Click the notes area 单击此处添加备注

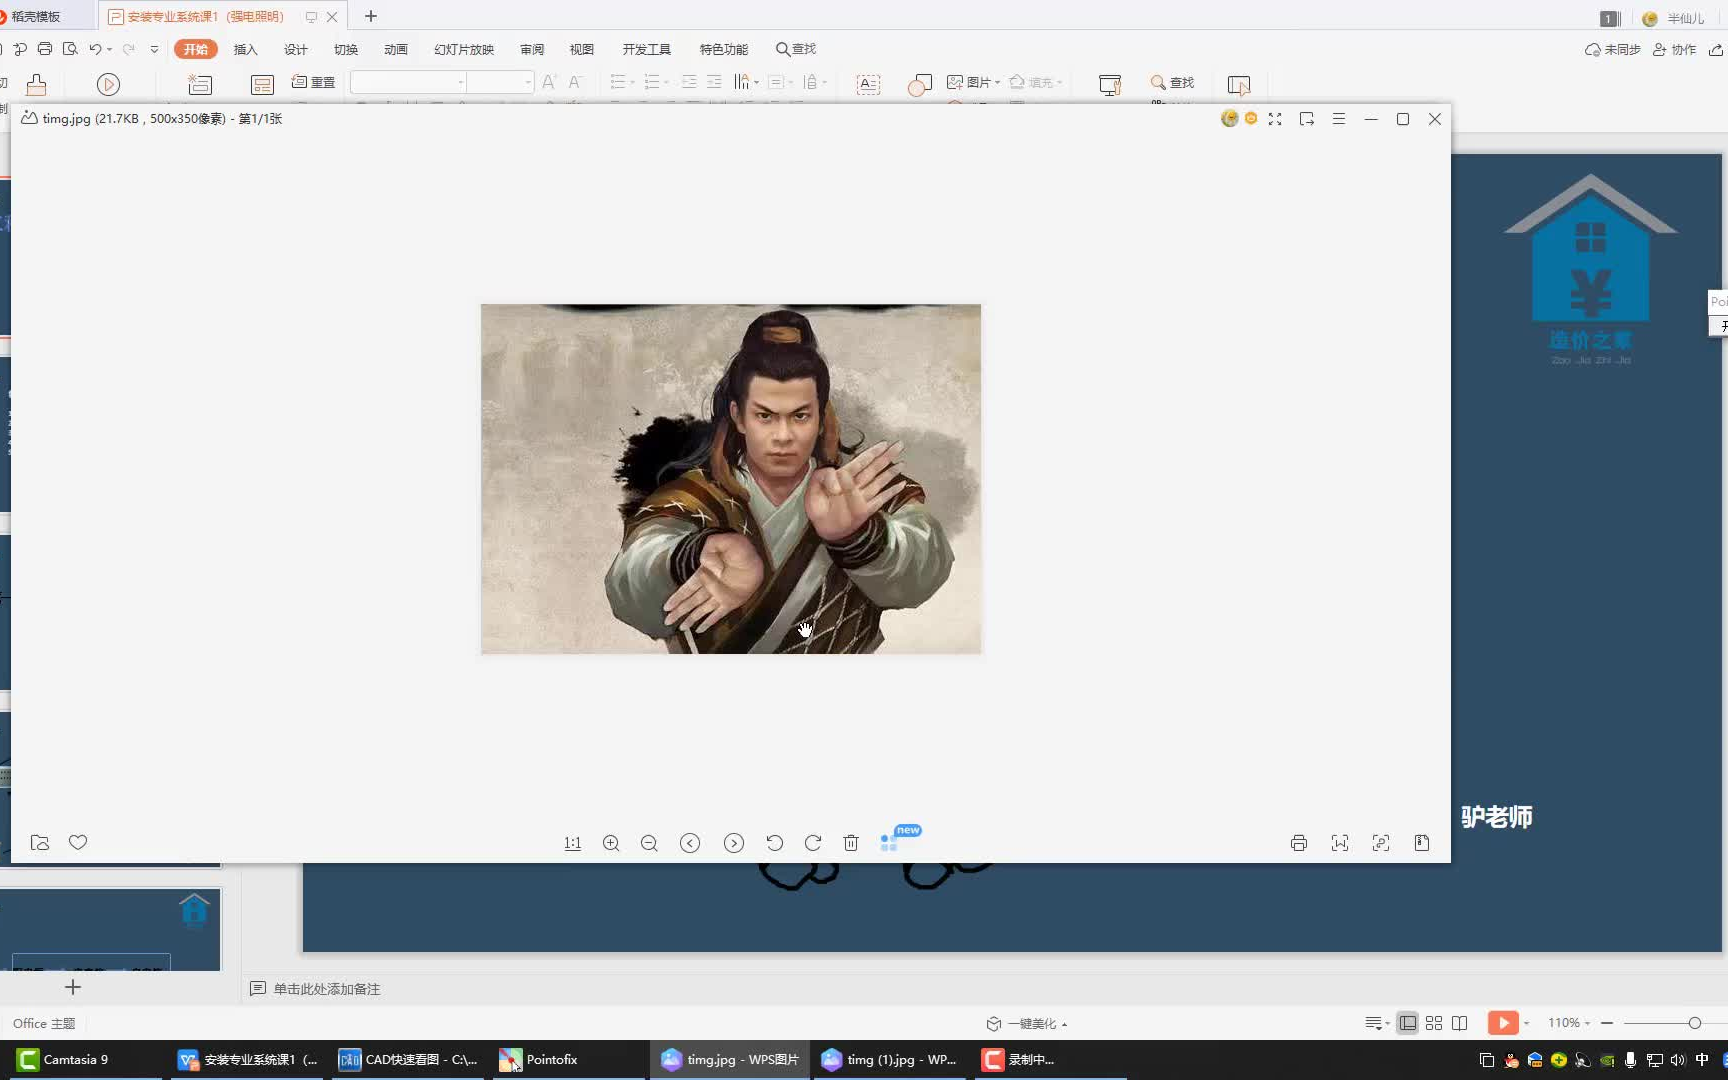(327, 988)
